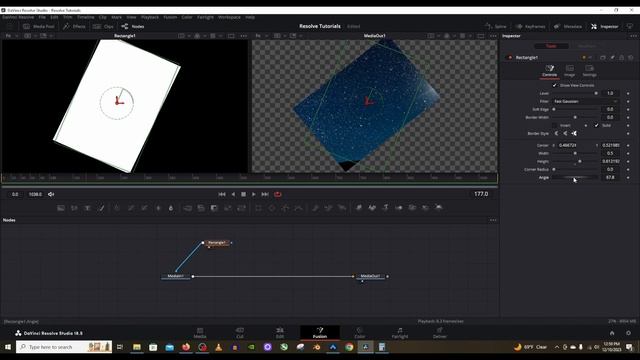Open right viewer Fit zoom dropdown
This screenshot has height=360, width=640.
pyautogui.click(x=261, y=36)
